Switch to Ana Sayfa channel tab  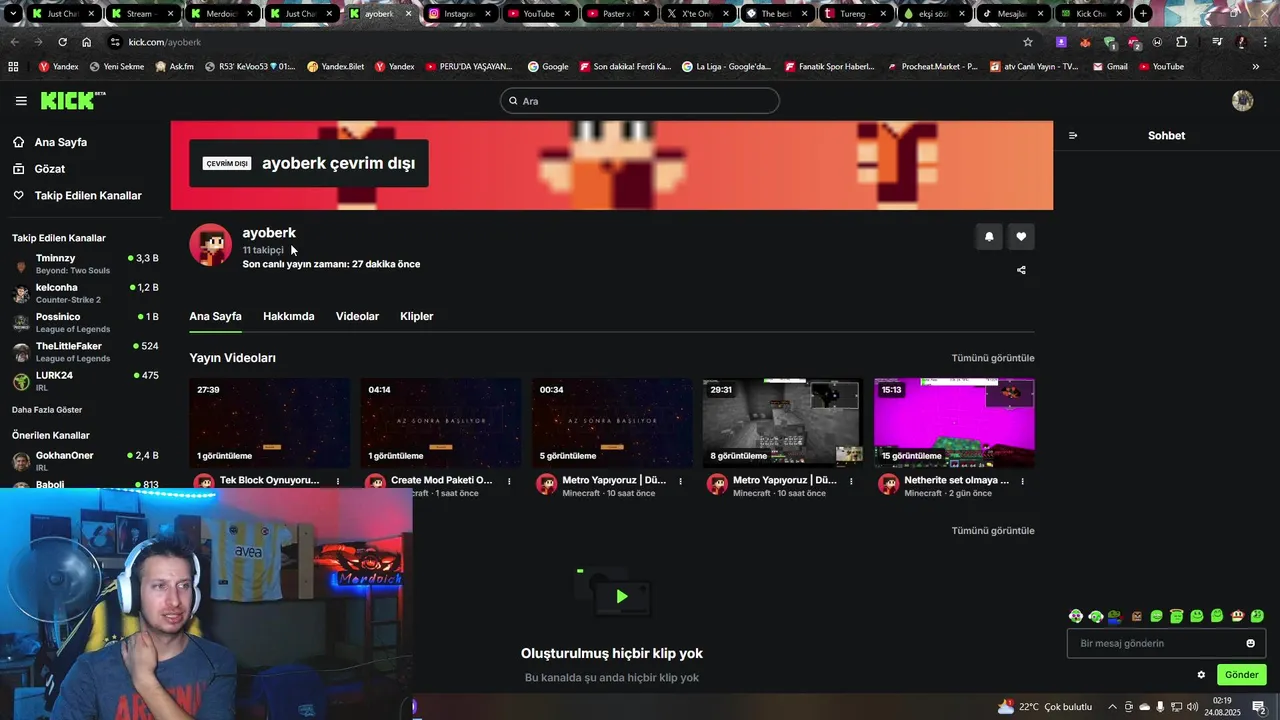pos(215,316)
